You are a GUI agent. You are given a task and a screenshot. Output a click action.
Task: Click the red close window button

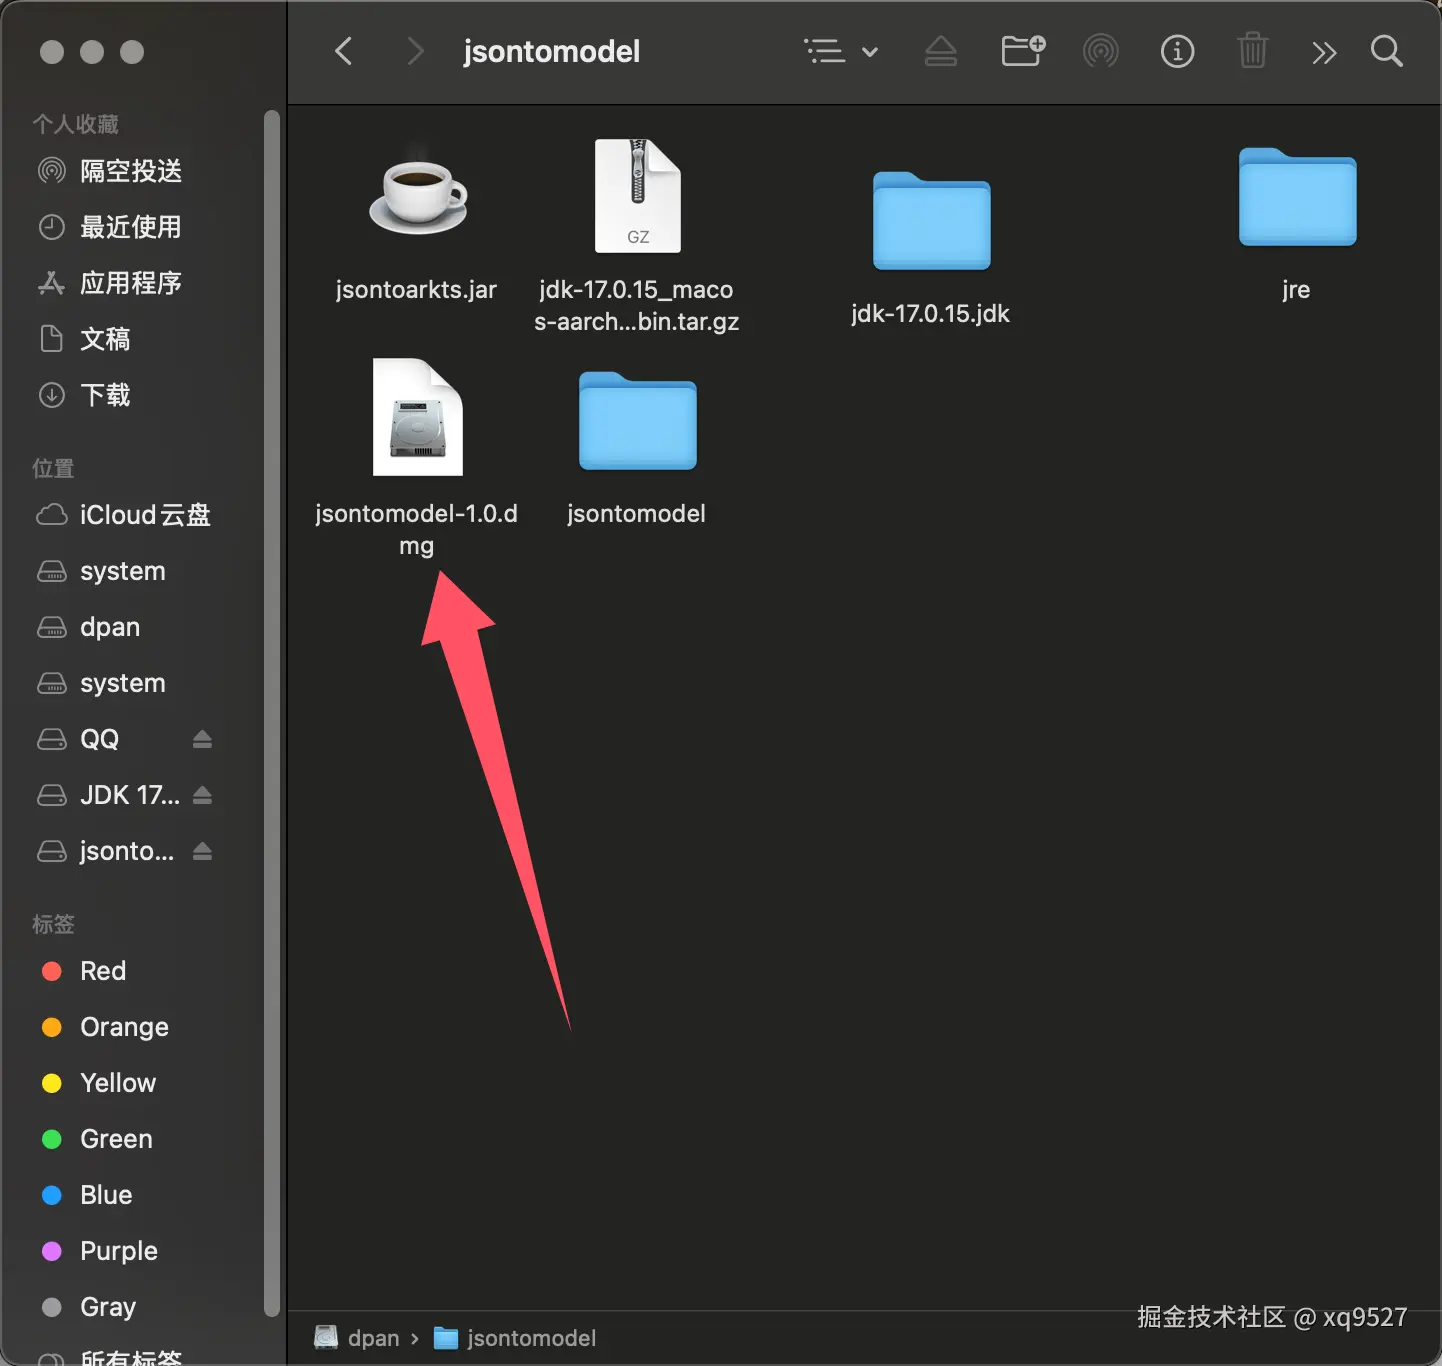click(x=52, y=52)
